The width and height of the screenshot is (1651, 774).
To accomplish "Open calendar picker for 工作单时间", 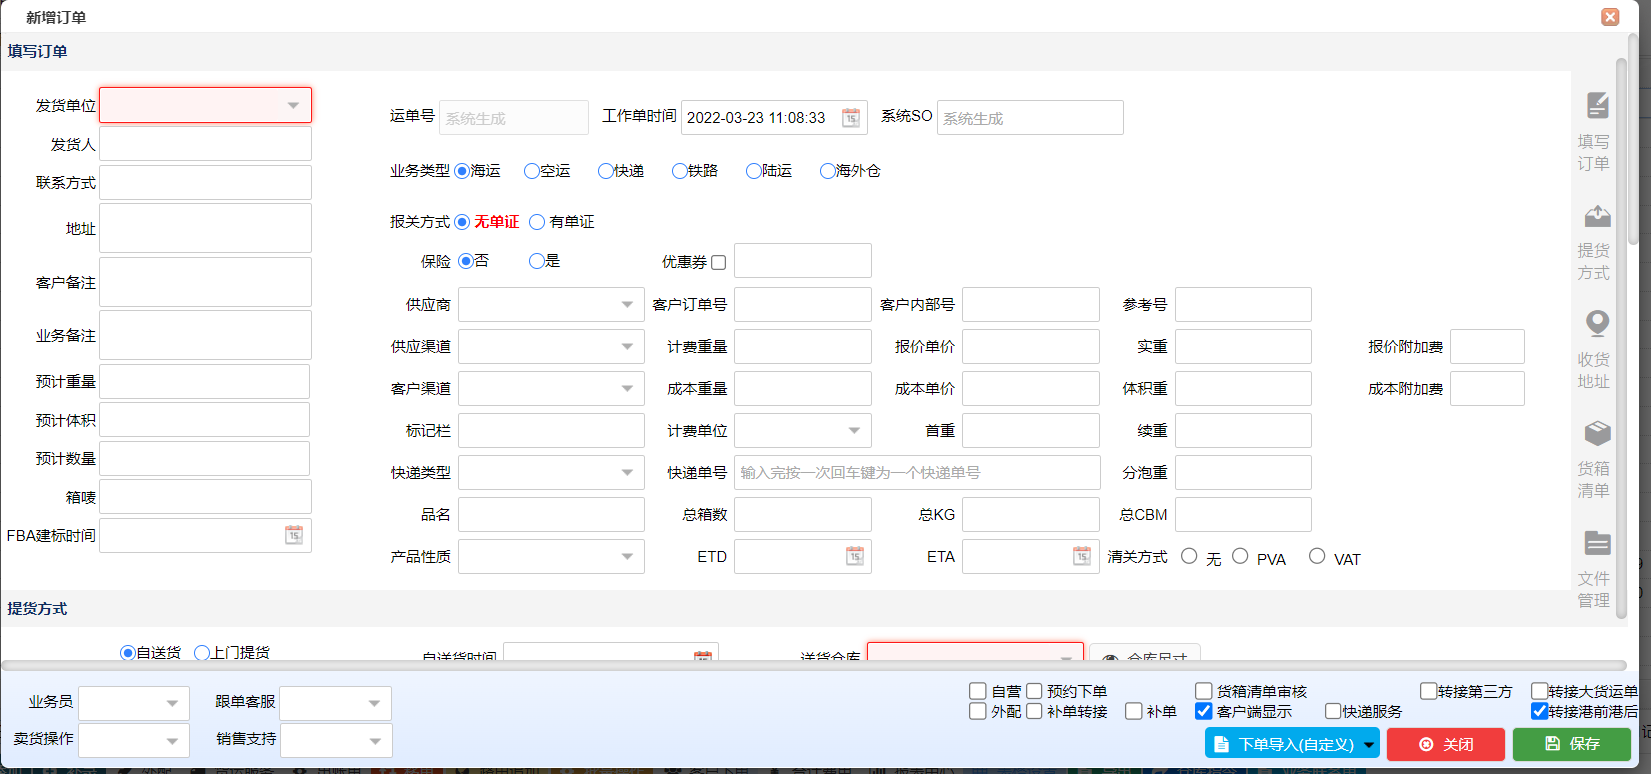I will [850, 118].
